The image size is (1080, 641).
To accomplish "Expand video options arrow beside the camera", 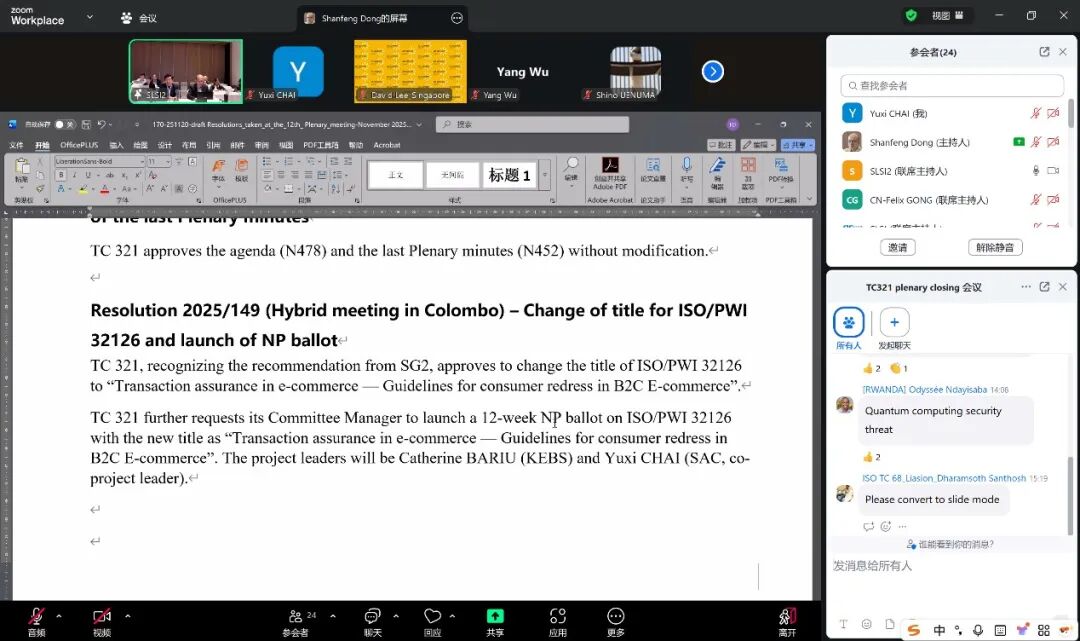I will 127,616.
